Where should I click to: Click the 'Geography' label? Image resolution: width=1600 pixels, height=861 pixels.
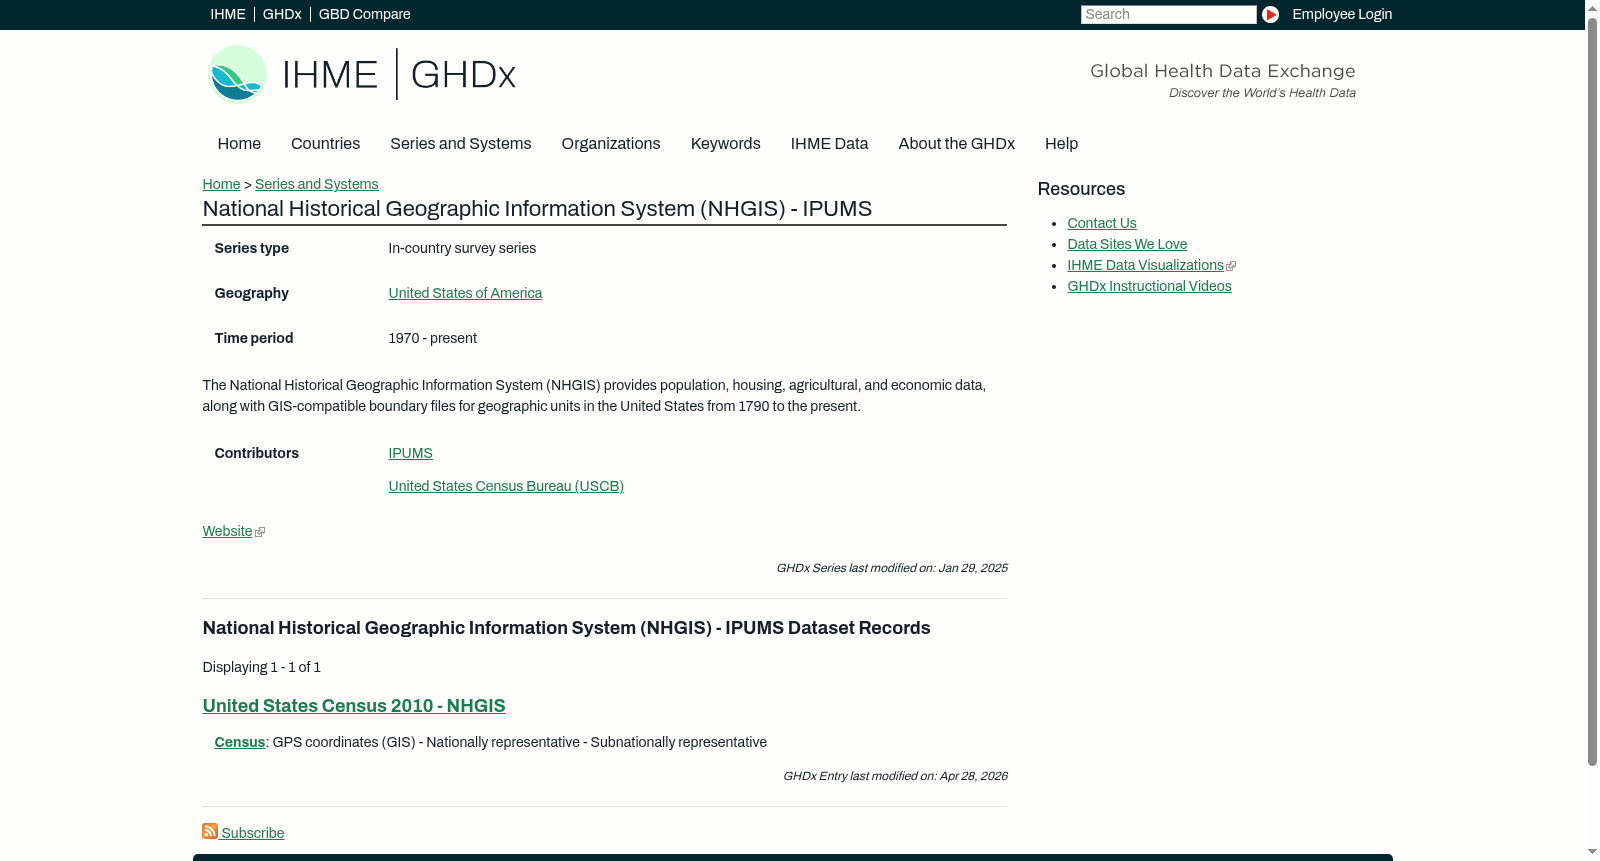pyautogui.click(x=251, y=293)
